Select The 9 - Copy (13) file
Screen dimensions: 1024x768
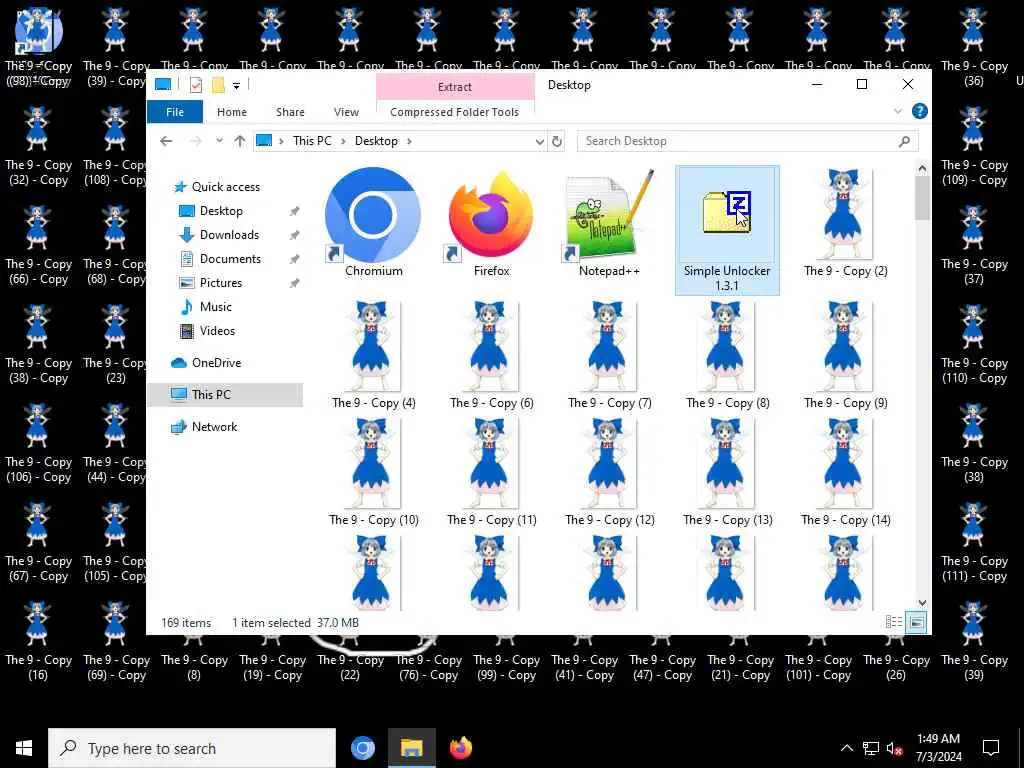[x=728, y=473]
